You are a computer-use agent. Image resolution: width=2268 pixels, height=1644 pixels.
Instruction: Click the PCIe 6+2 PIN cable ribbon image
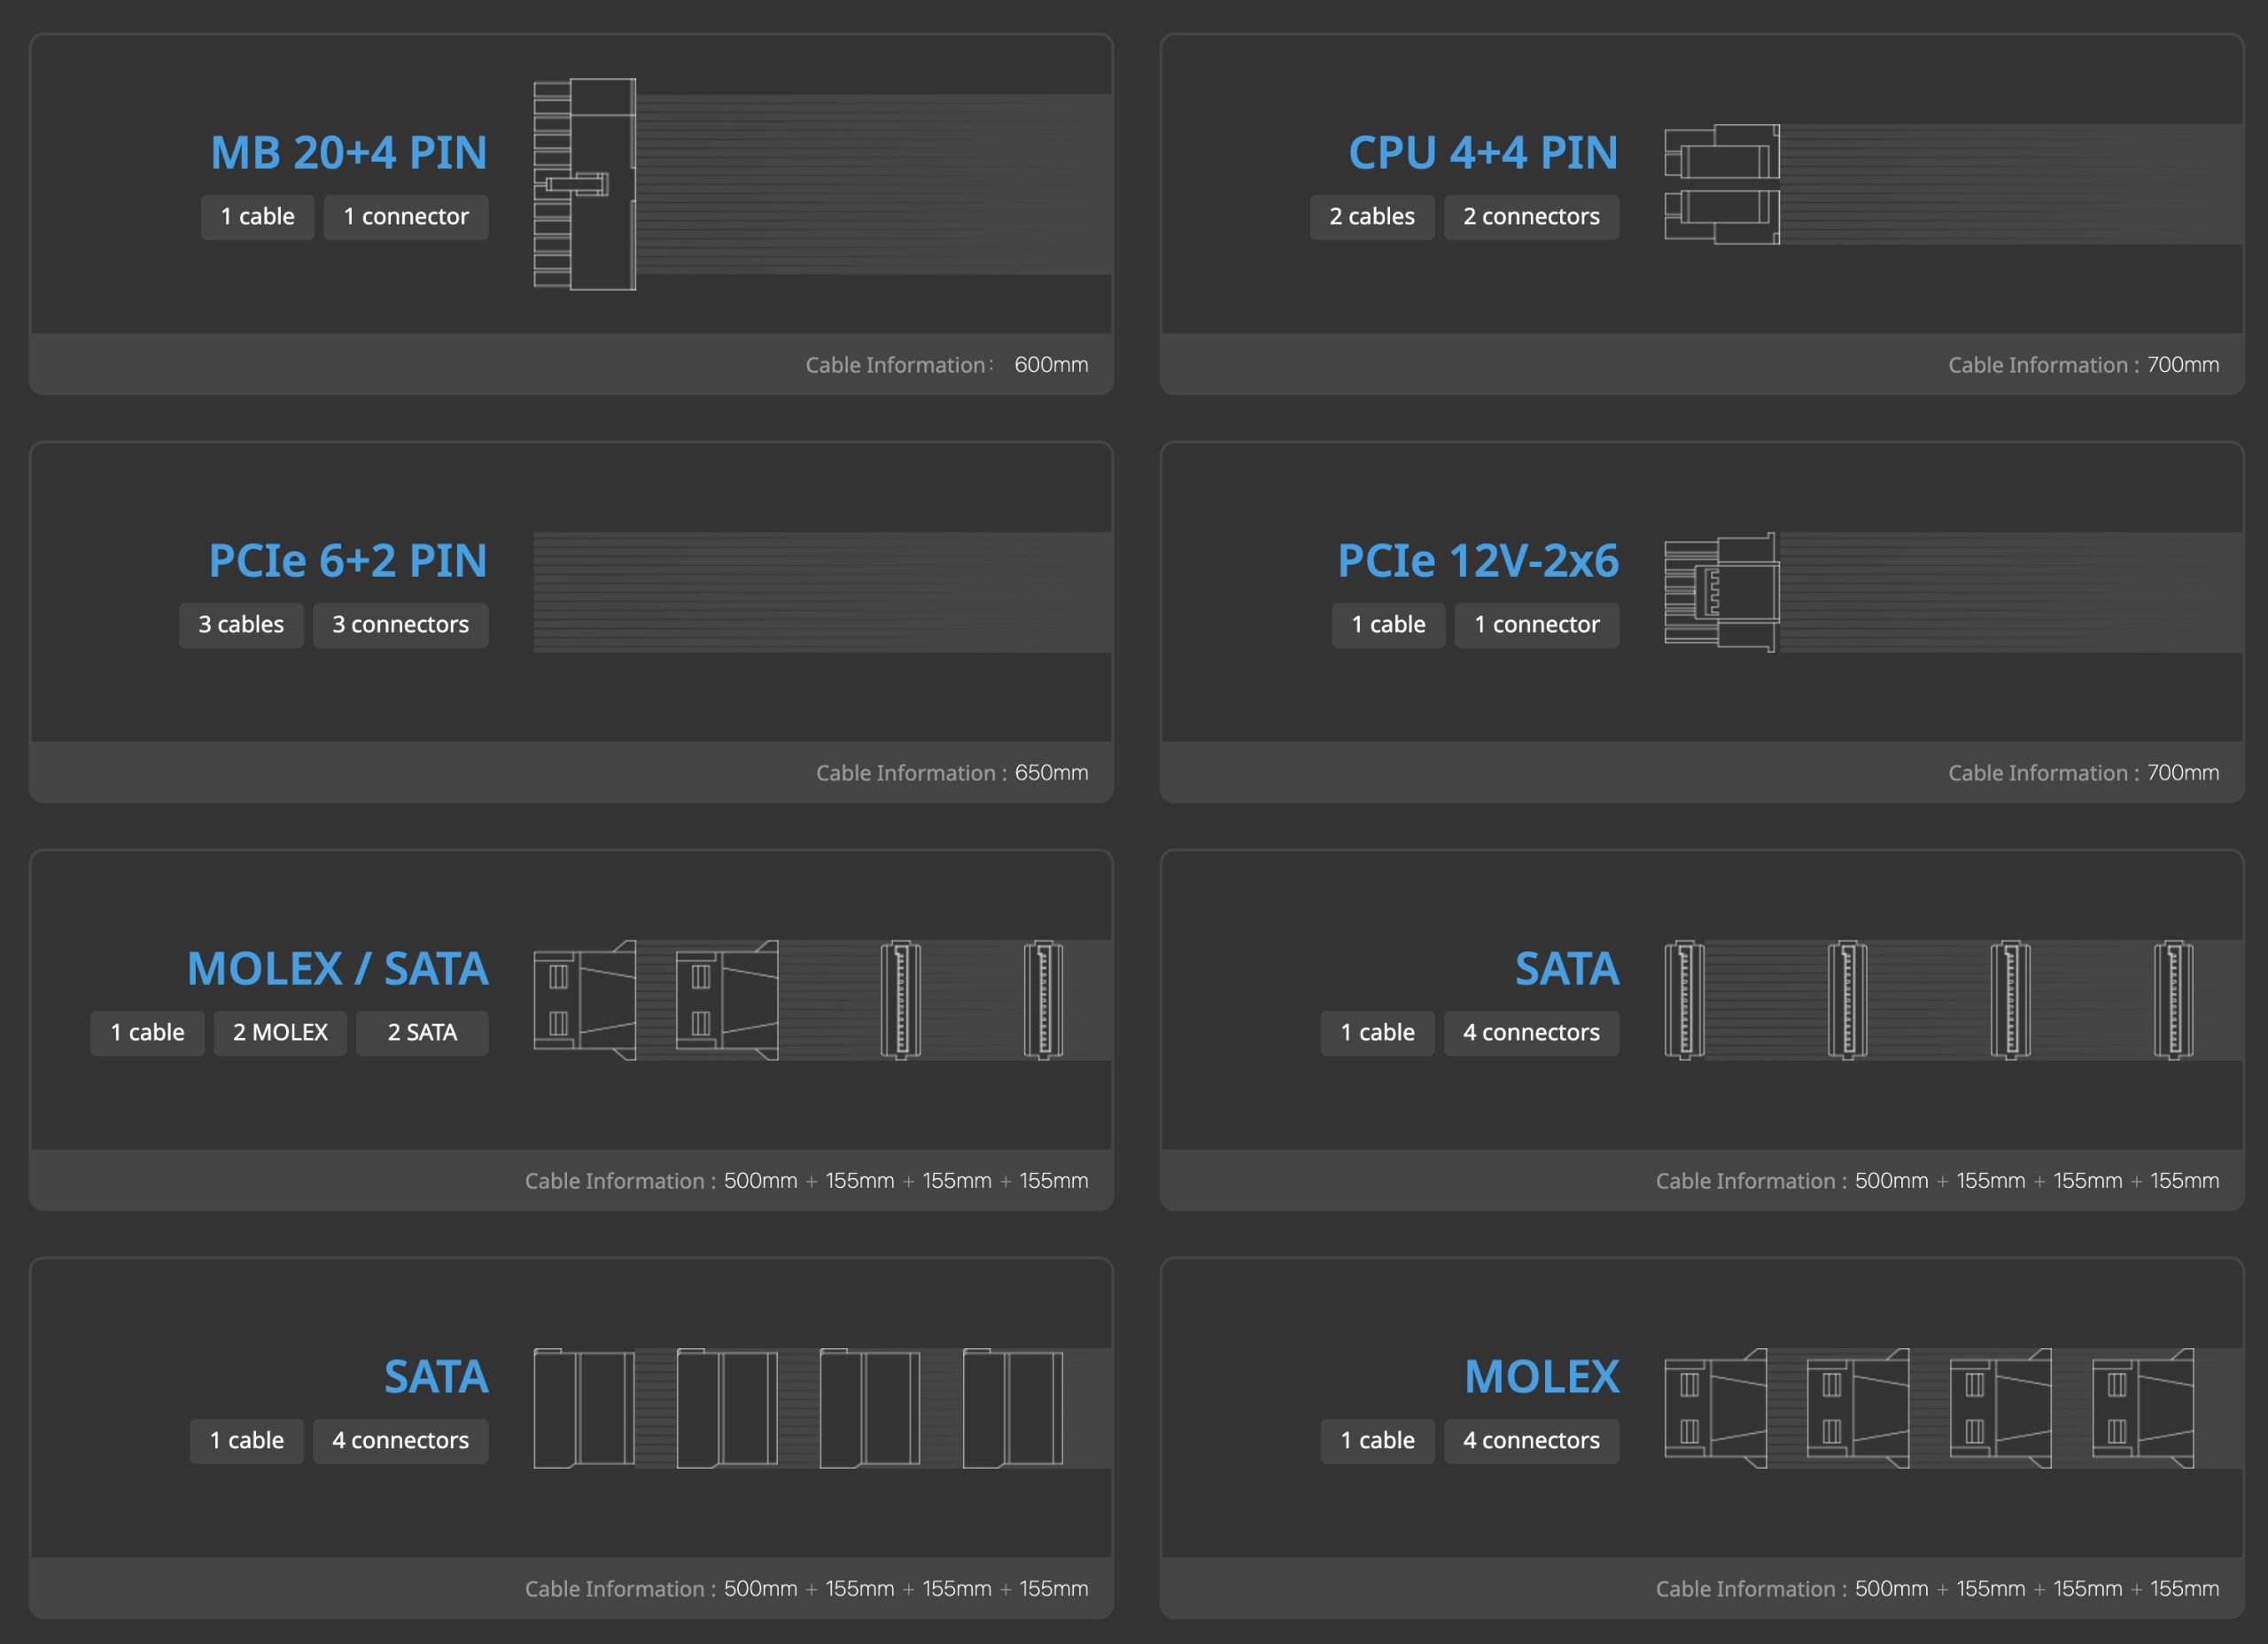tap(822, 592)
